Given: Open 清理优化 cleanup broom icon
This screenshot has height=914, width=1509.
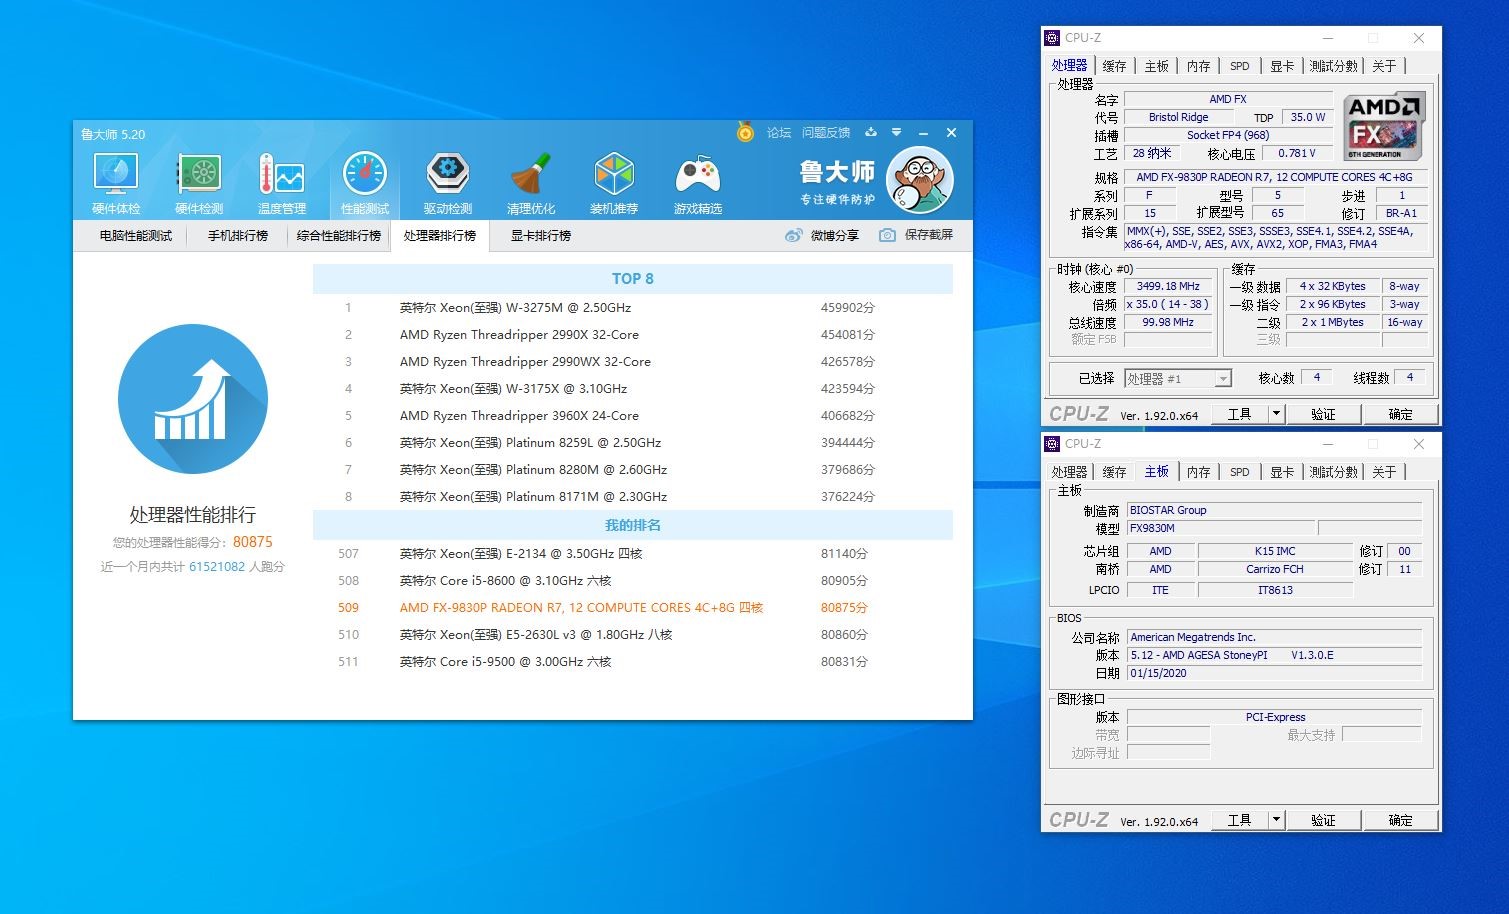Looking at the screenshot, I should 530,184.
